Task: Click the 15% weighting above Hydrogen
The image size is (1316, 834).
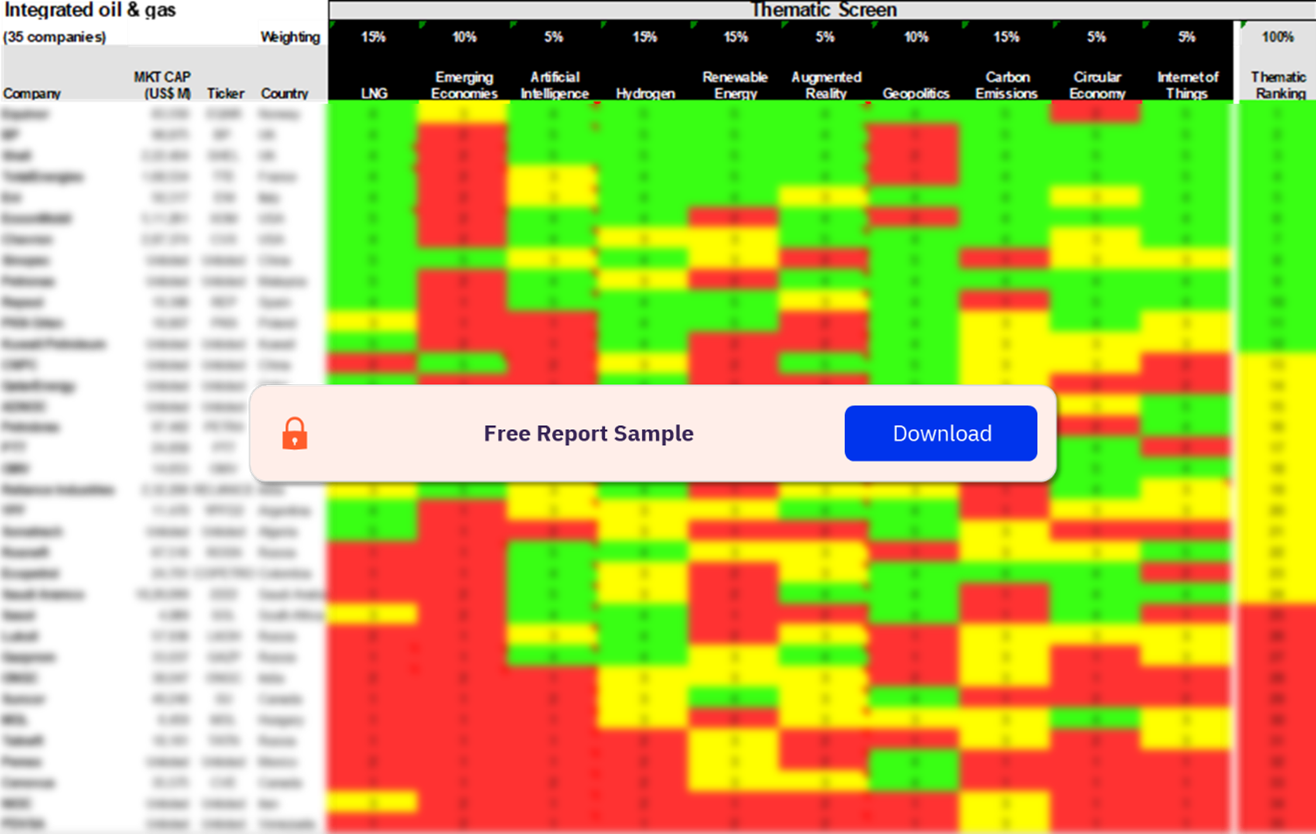Action: pos(645,37)
